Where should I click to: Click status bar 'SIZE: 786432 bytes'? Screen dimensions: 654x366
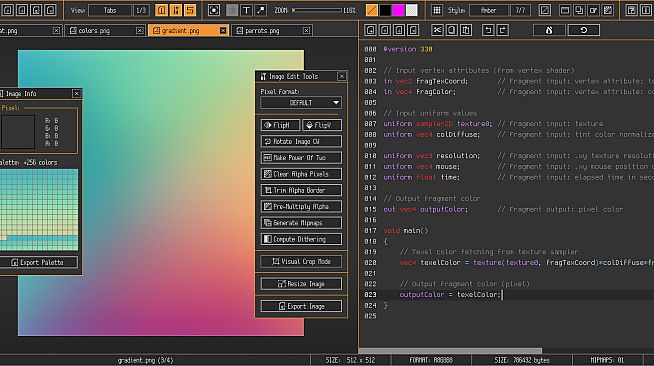click(522, 360)
